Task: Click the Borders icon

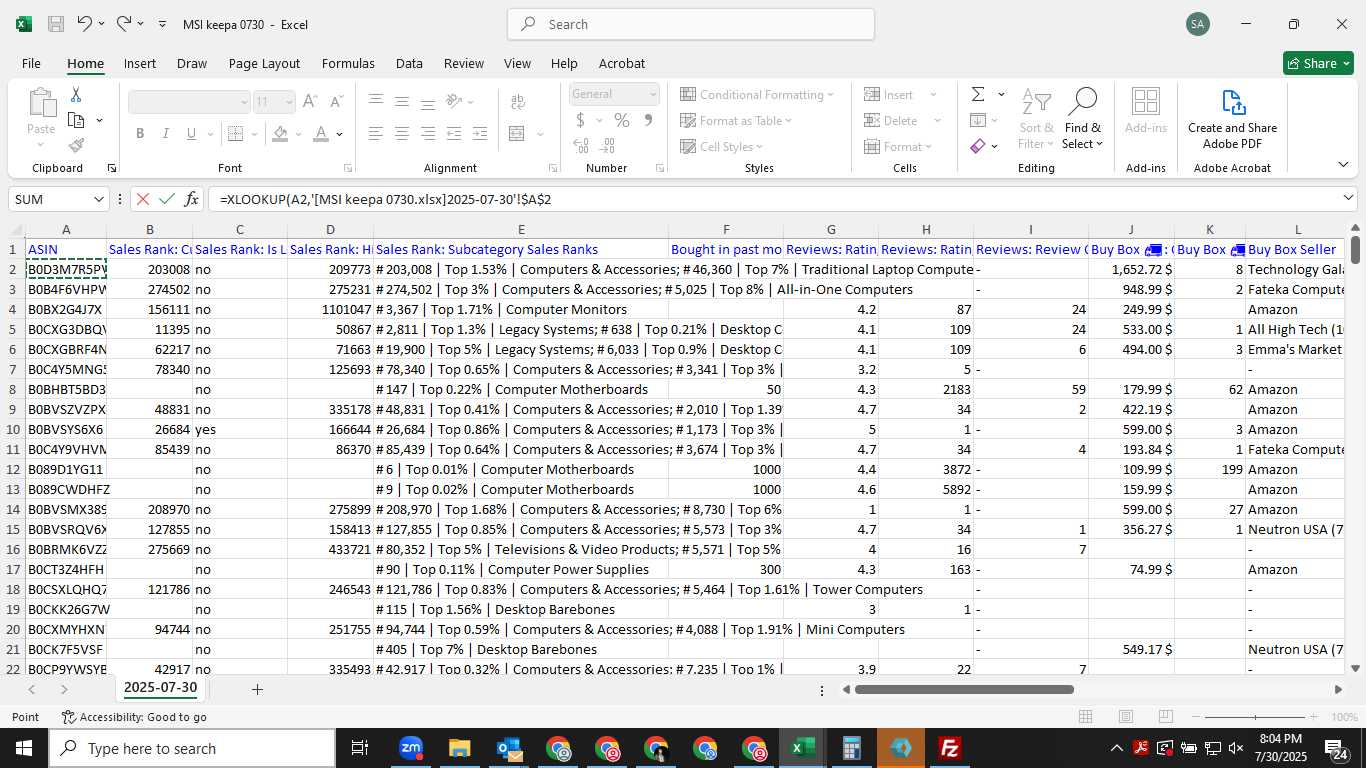Action: click(235, 133)
